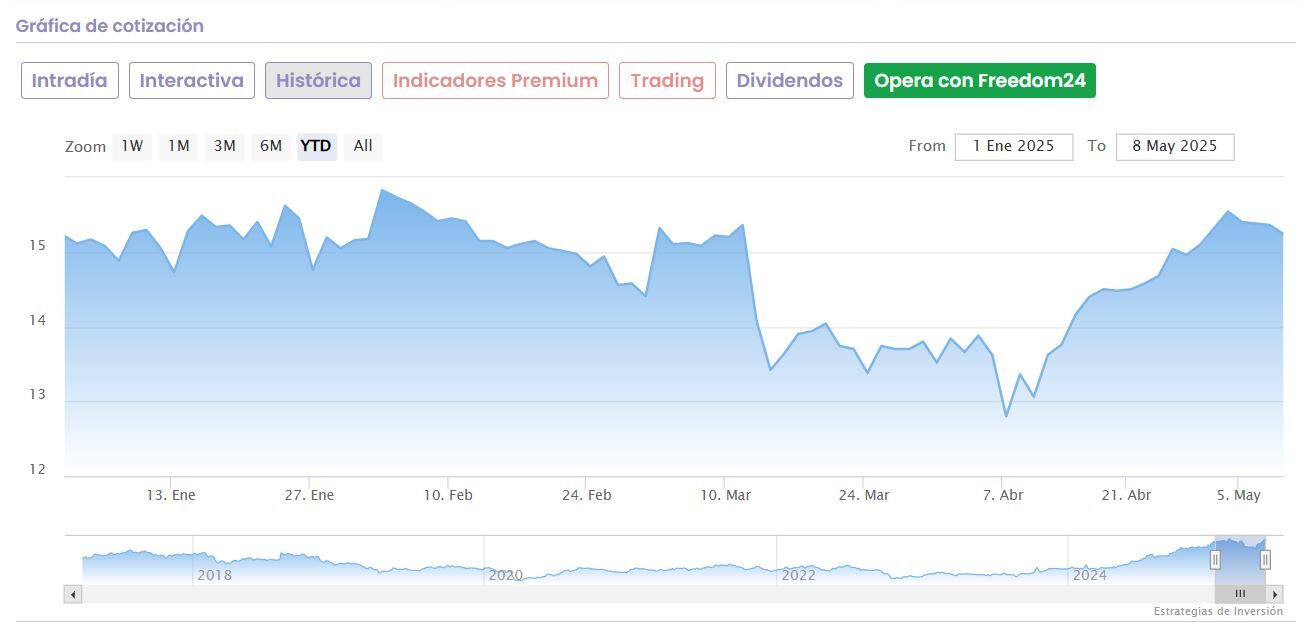Click the navigator scrollbar thumb grip

[1240, 594]
